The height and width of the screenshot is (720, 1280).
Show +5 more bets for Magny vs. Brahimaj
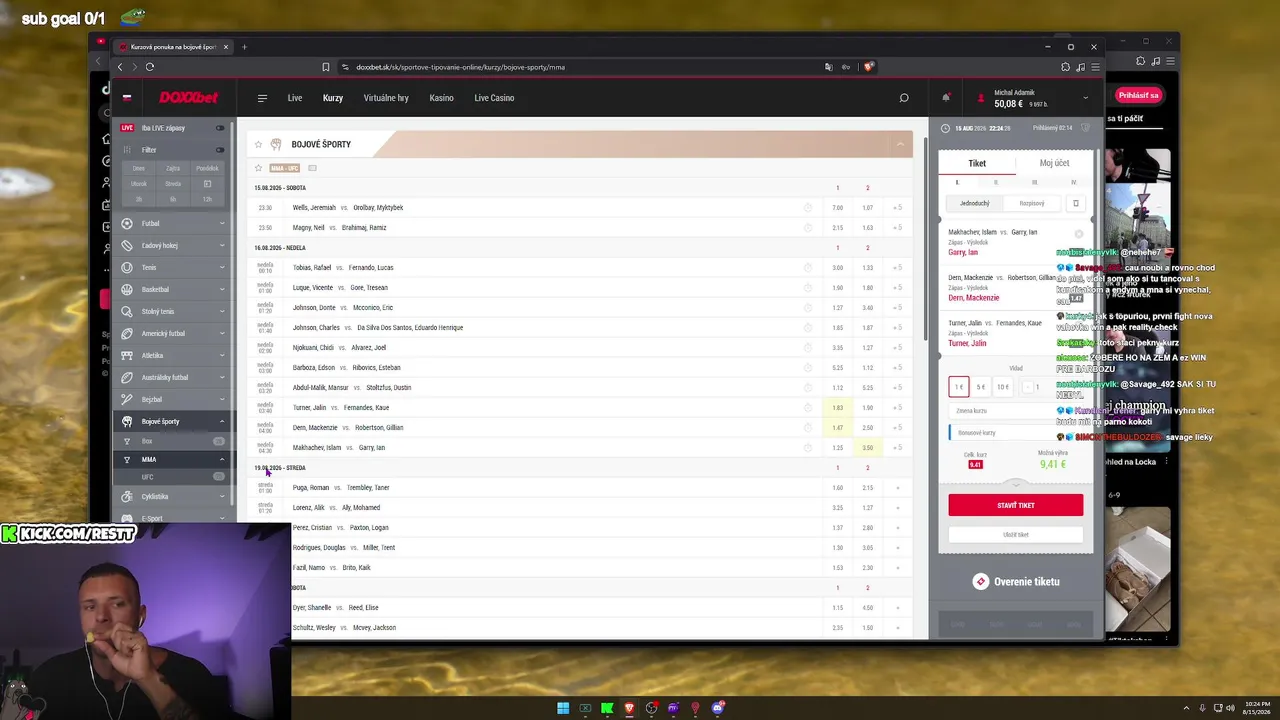pyautogui.click(x=898, y=228)
